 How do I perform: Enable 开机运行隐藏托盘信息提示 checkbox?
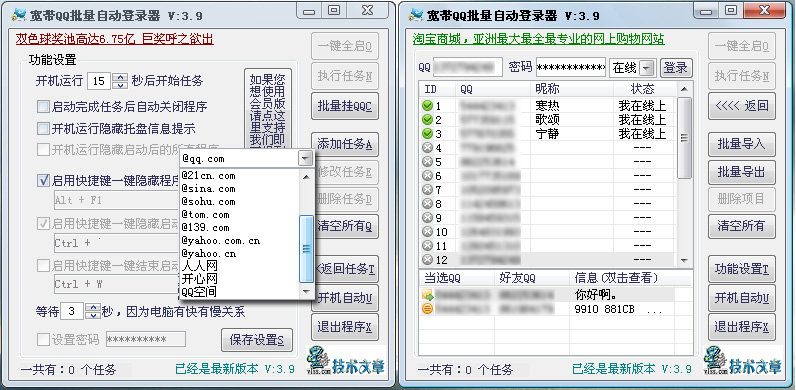point(43,128)
